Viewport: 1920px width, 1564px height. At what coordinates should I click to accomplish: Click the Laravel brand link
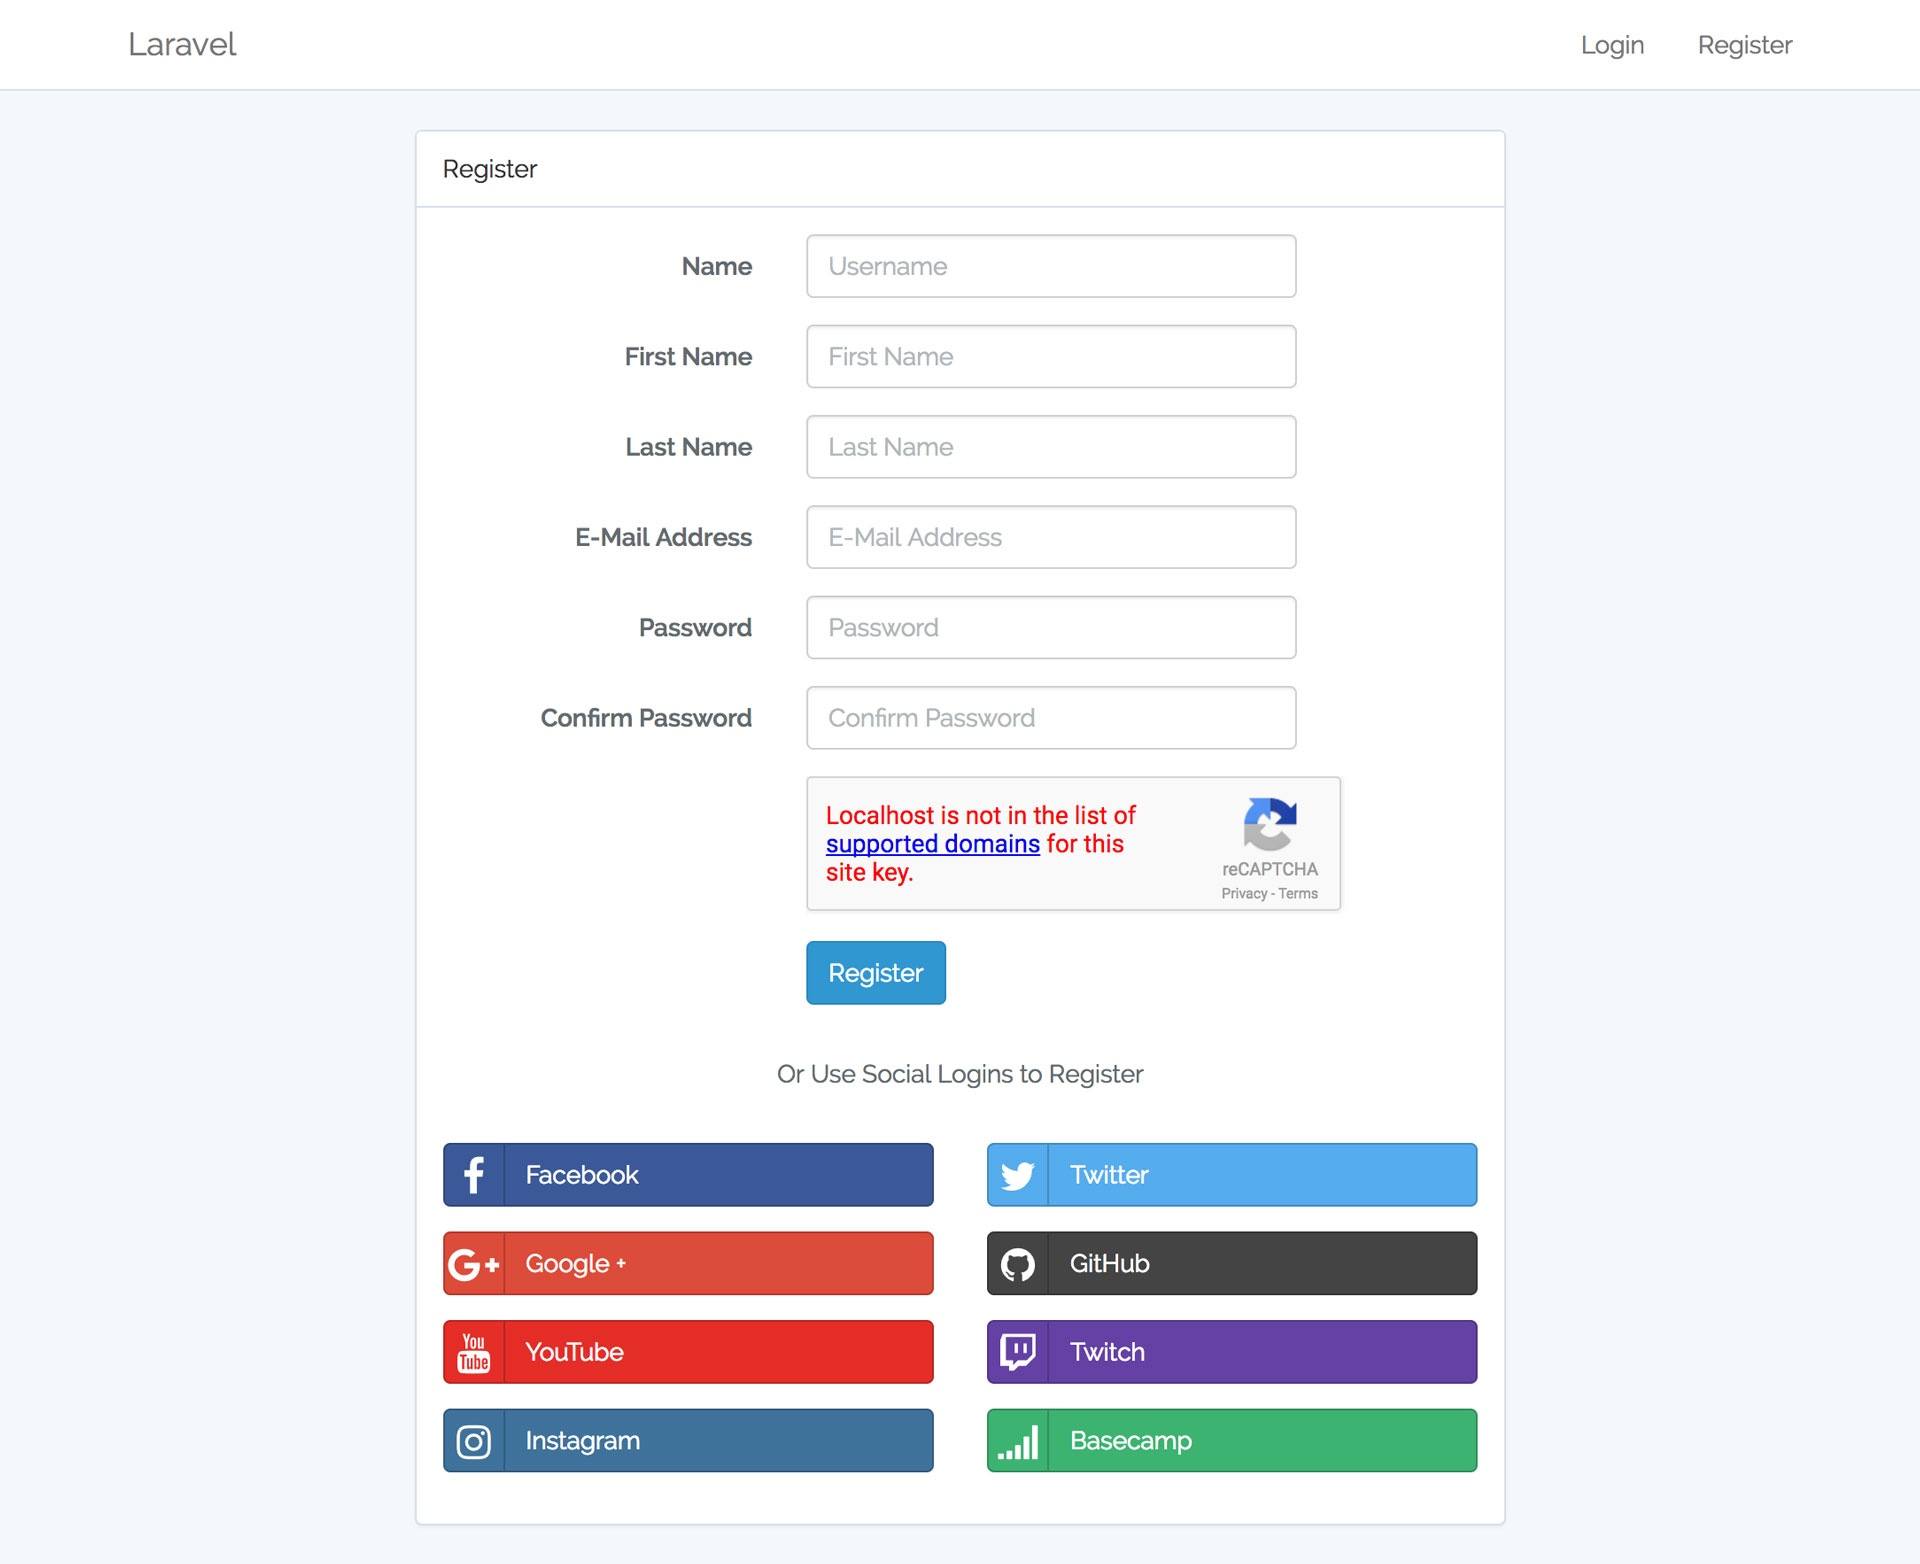[x=181, y=44]
